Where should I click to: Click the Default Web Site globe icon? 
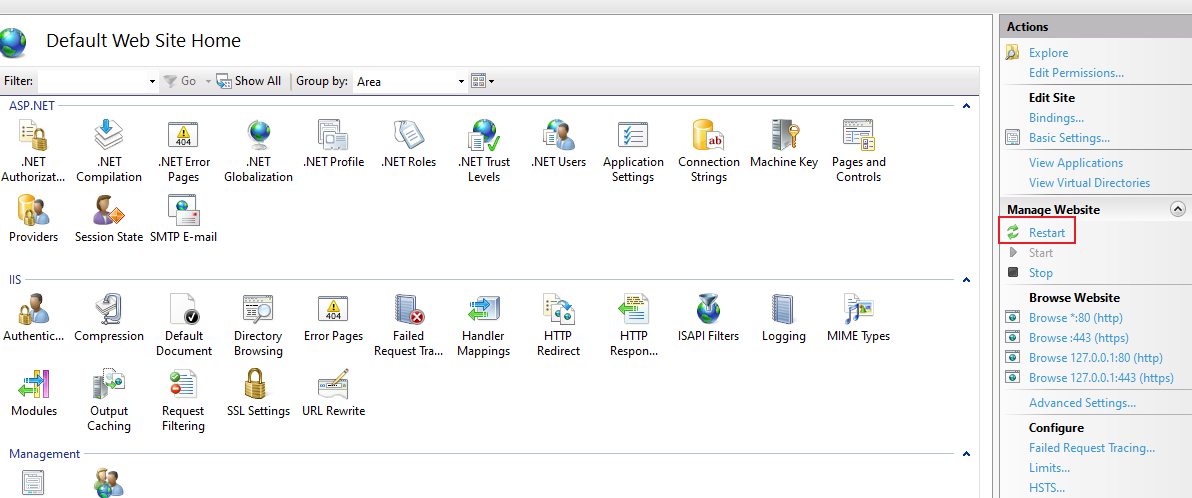(x=13, y=43)
